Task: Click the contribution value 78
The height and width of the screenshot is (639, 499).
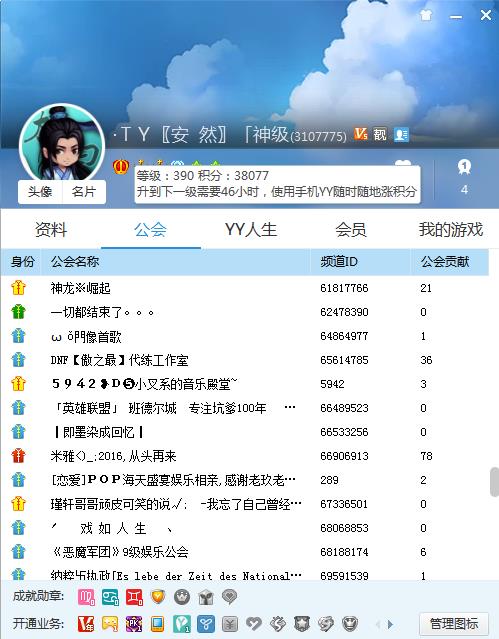Action: pyautogui.click(x=426, y=456)
